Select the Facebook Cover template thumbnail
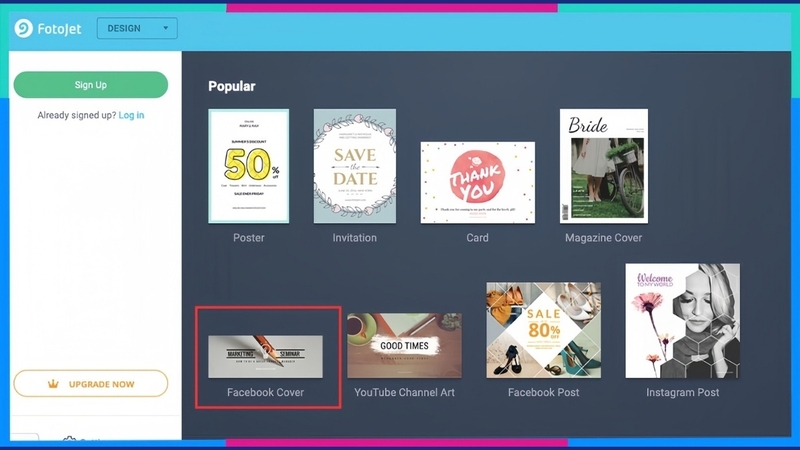 coord(265,357)
